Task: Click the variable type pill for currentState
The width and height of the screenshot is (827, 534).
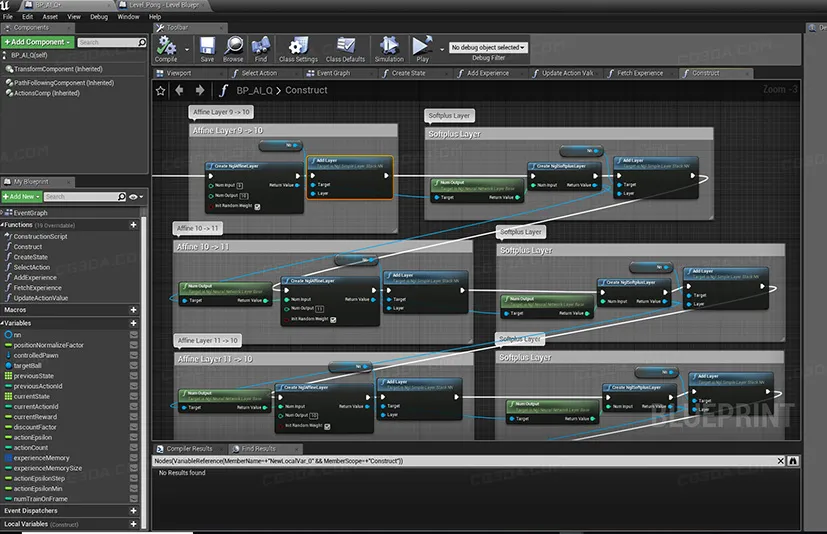Action: pyautogui.click(x=8, y=396)
